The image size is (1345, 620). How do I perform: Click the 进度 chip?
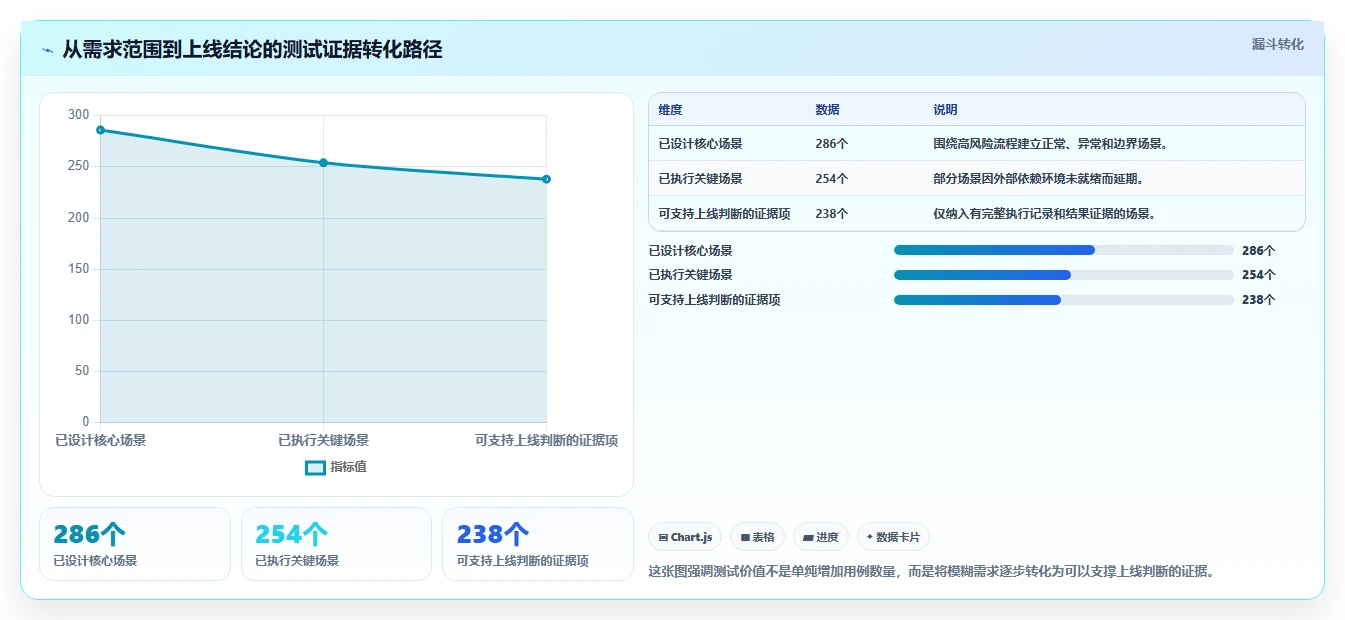821,537
